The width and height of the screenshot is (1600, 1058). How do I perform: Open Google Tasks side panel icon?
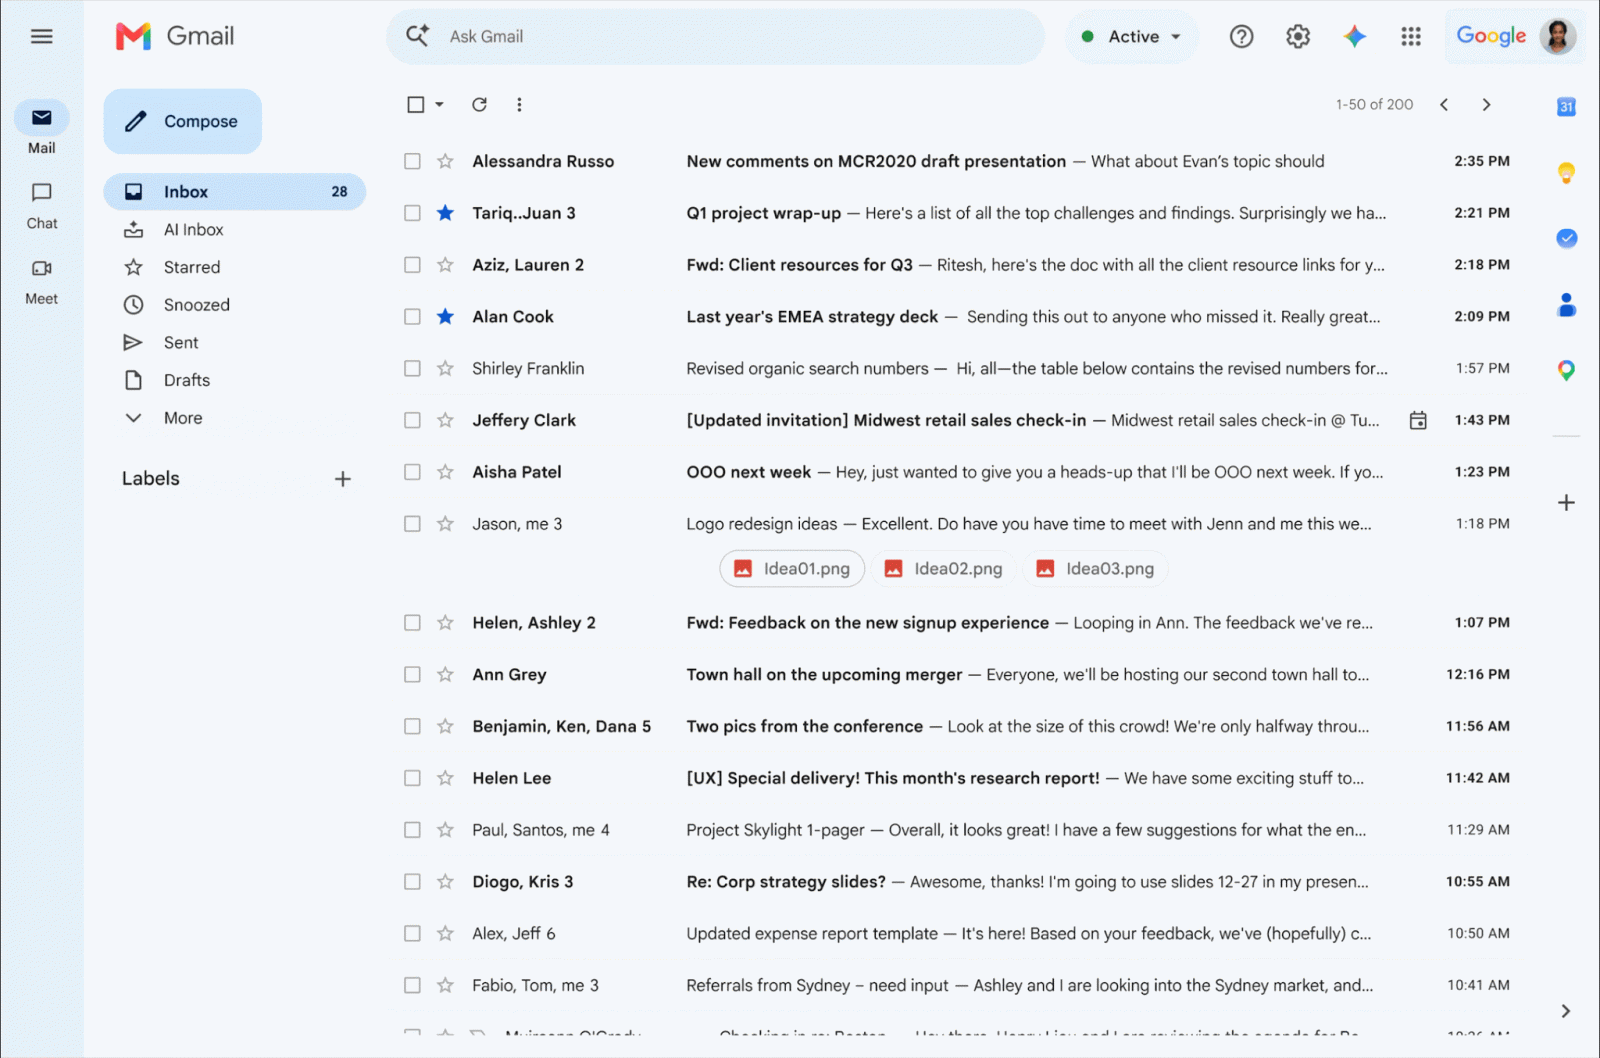pyautogui.click(x=1566, y=238)
